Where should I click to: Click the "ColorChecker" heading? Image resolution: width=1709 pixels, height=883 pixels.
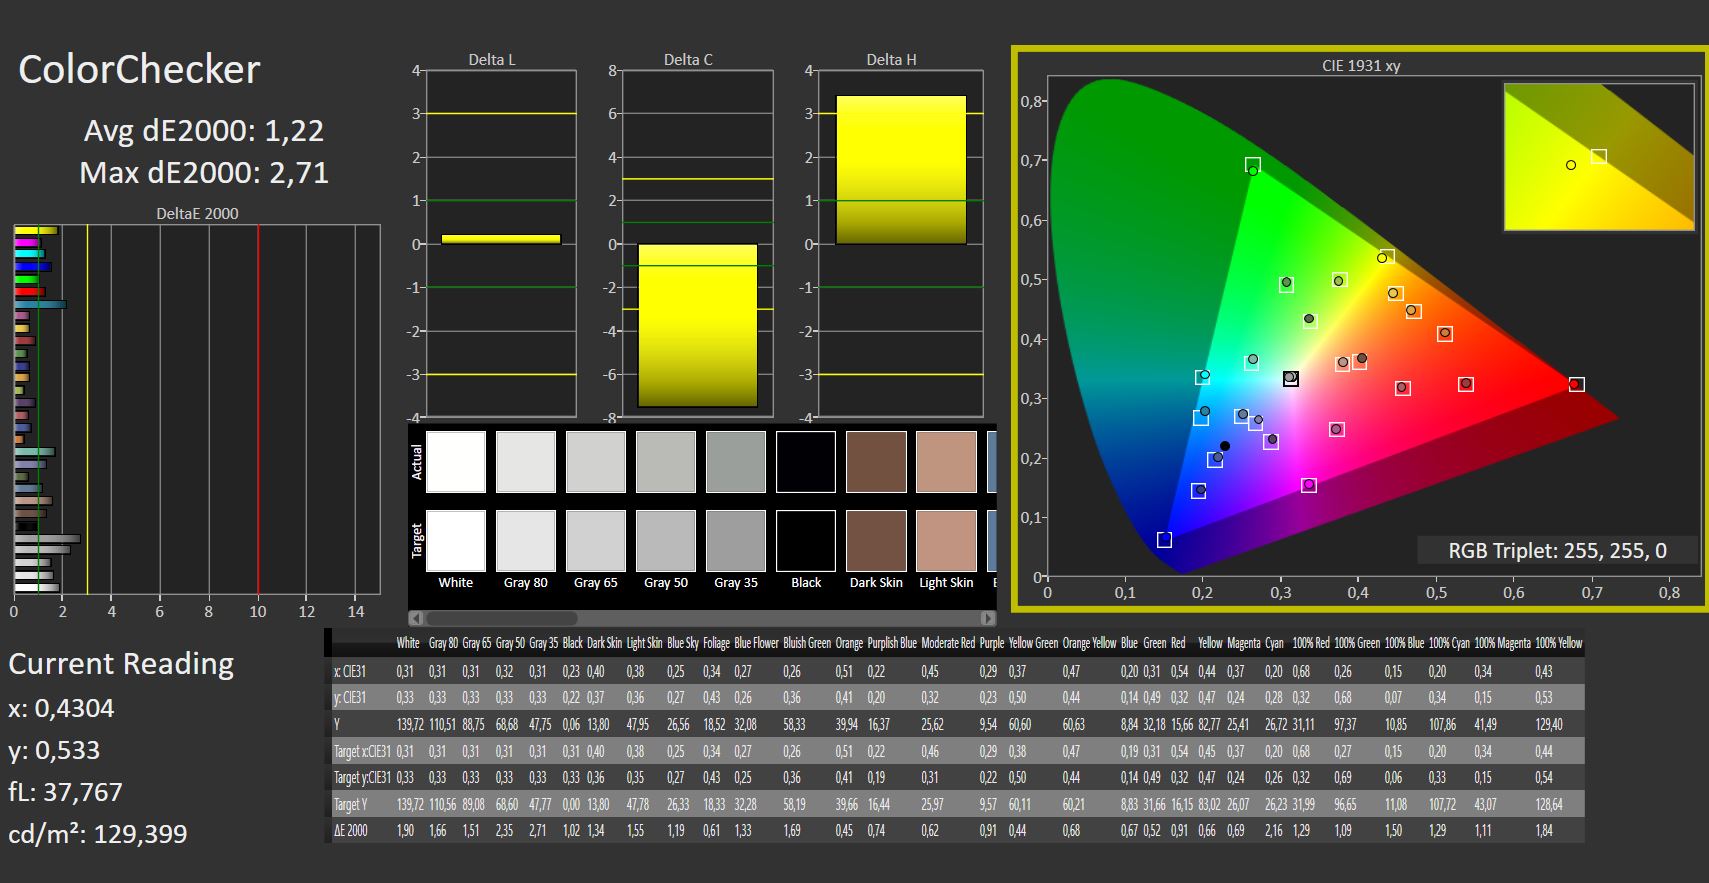139,69
